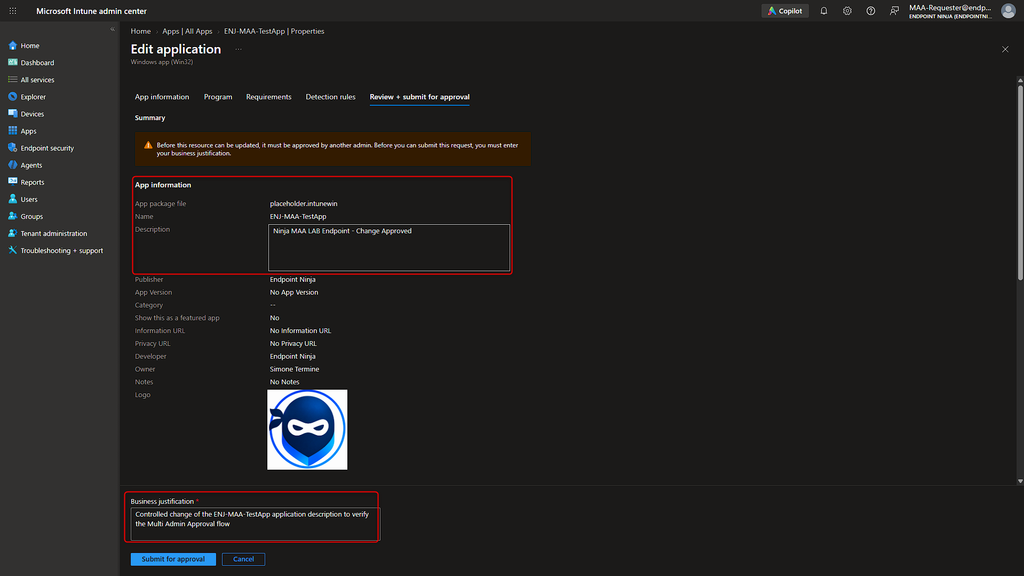Screen dimensions: 1024x576
Task: Select Review + submit for approval tab
Action: (x=419, y=97)
